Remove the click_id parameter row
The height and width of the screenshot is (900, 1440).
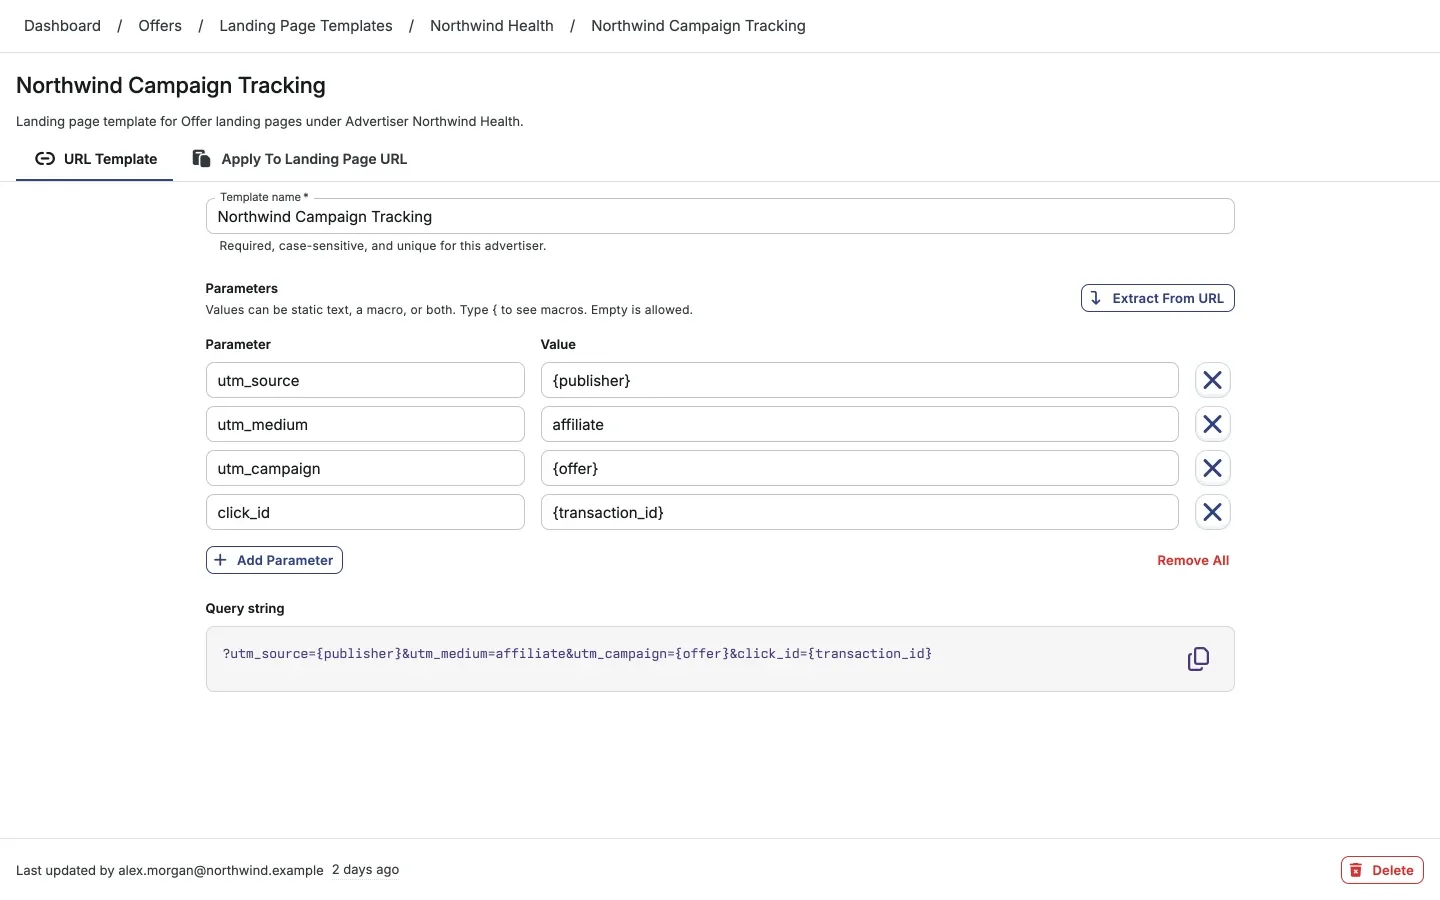pos(1212,512)
